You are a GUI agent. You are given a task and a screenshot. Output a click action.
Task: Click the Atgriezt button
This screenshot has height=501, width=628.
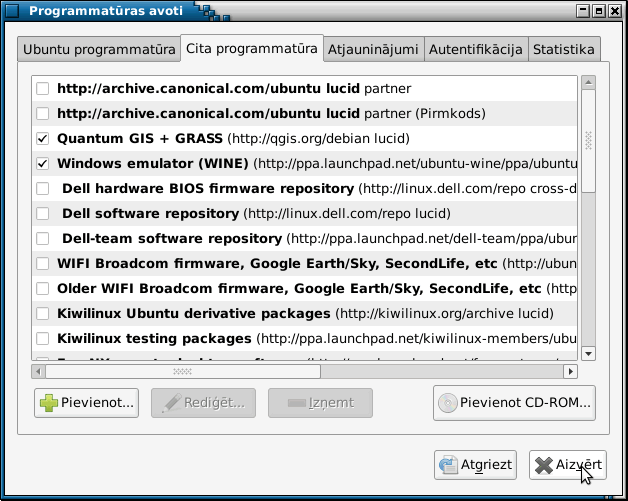coord(475,465)
